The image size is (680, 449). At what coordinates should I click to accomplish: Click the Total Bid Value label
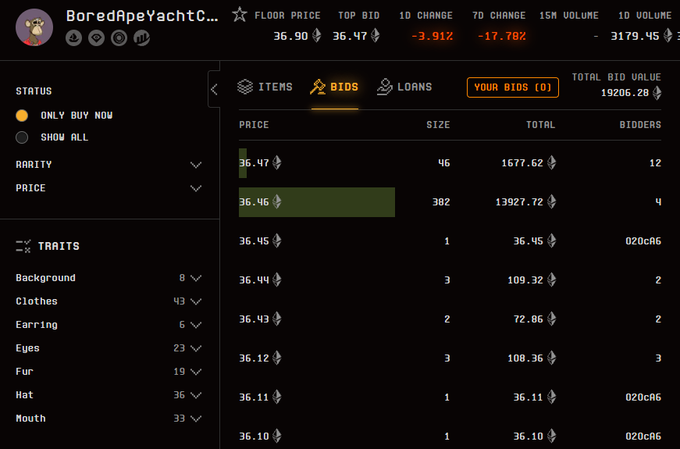click(x=616, y=77)
